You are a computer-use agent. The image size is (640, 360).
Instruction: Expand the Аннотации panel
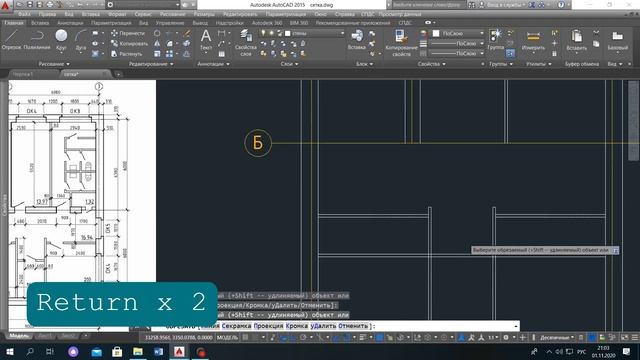click(x=213, y=64)
